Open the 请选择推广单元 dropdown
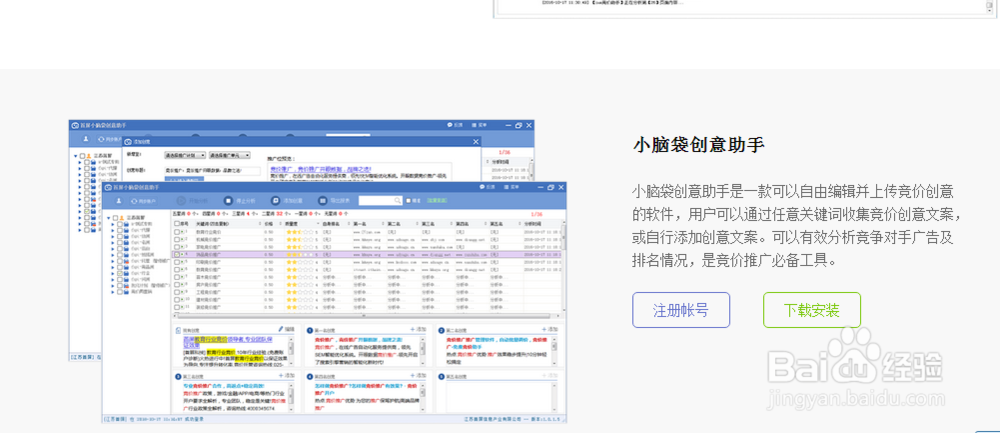 [230, 155]
